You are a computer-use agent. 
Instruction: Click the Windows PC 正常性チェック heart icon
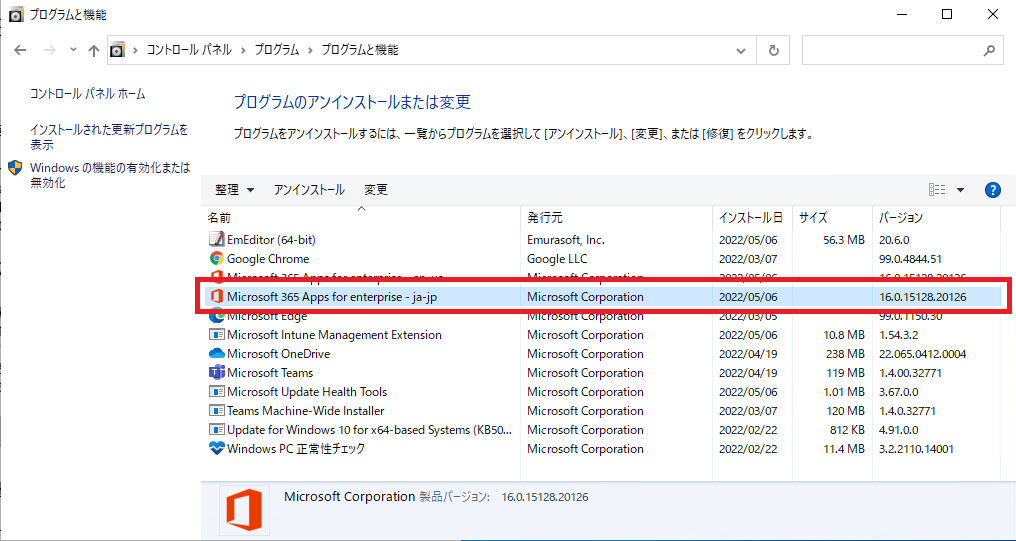[216, 448]
